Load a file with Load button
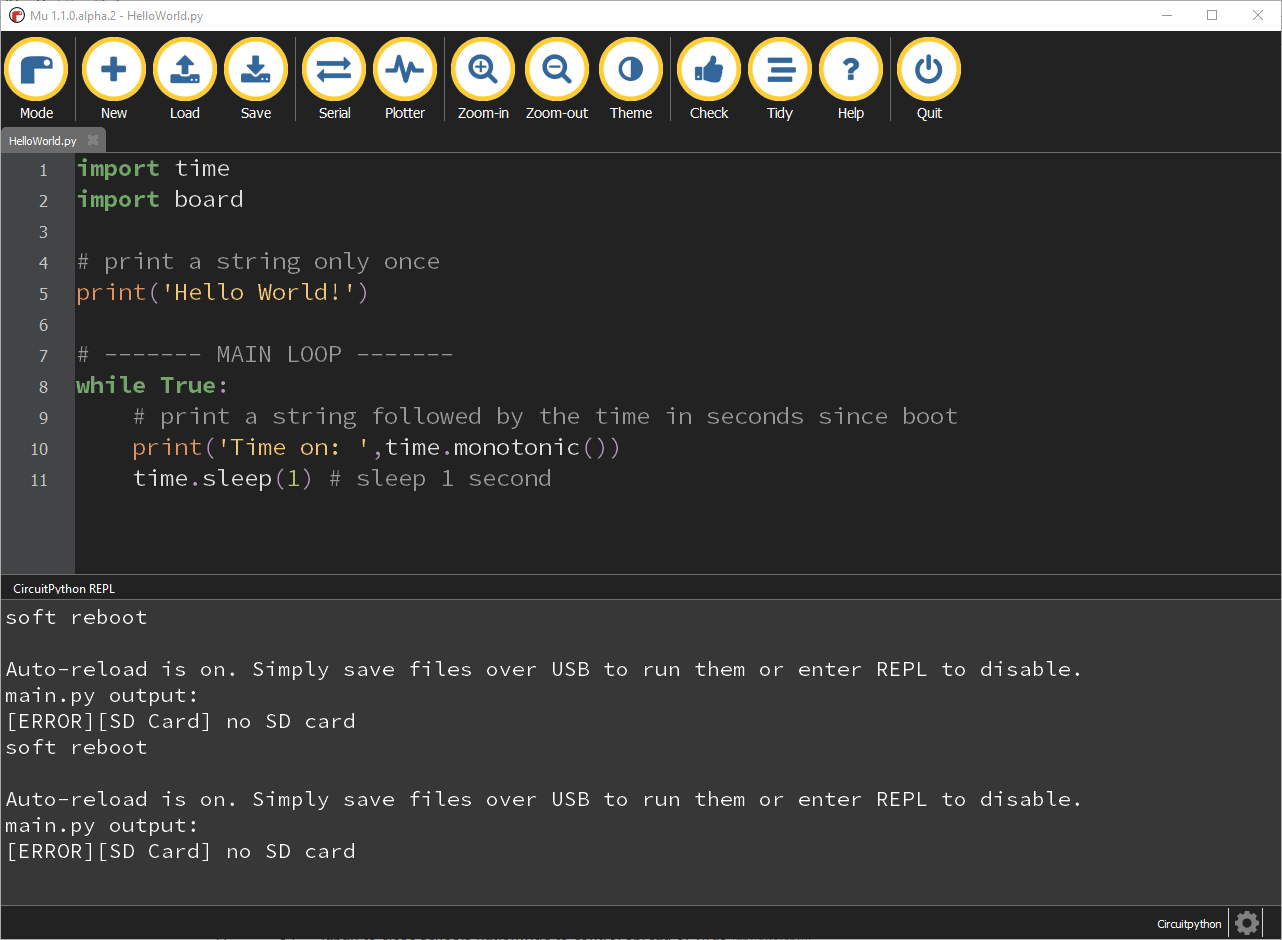 [x=185, y=80]
